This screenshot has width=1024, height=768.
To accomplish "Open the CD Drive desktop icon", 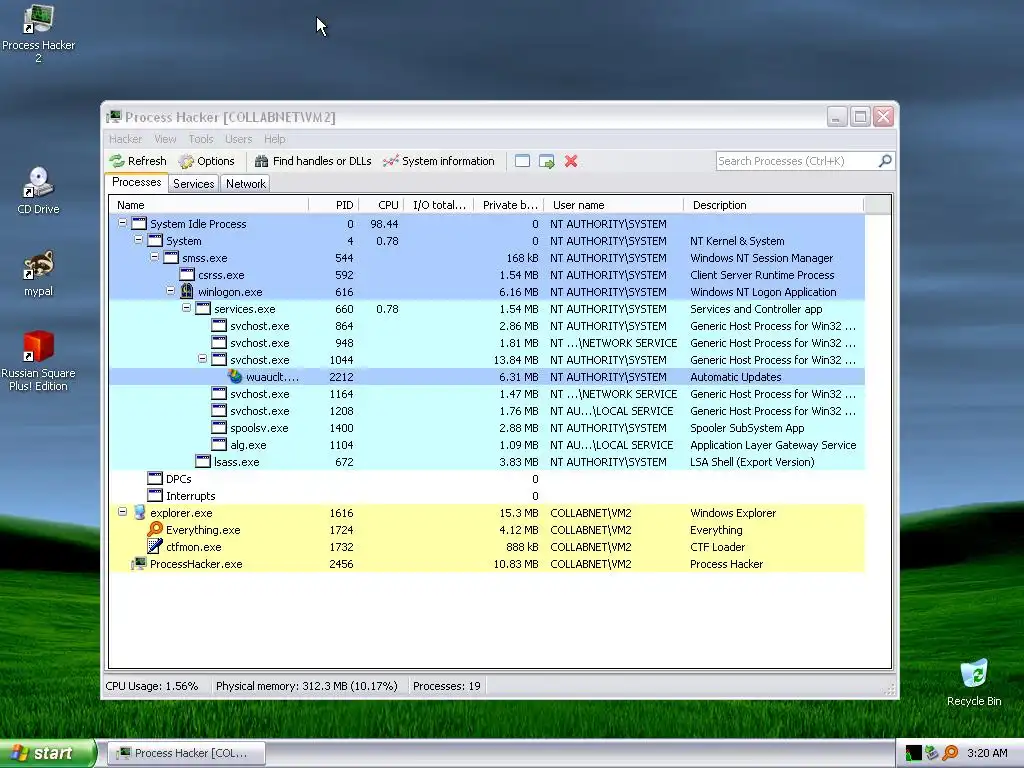I will [38, 190].
